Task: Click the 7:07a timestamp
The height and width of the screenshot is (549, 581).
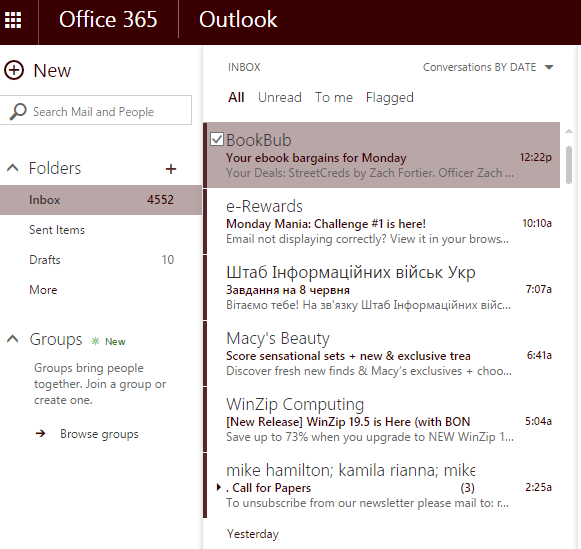Action: tap(539, 289)
